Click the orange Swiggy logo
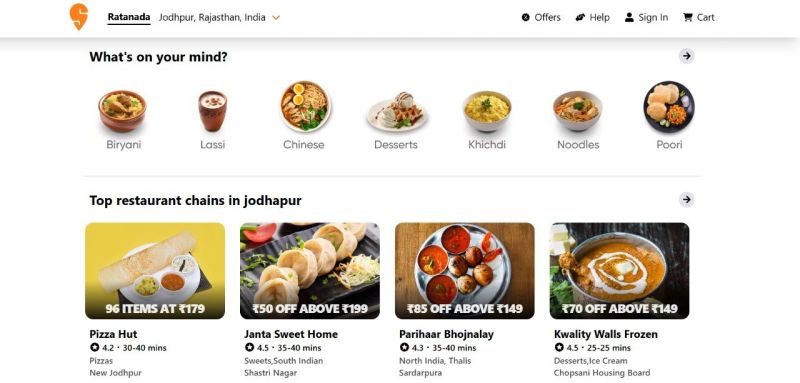Screen dimensions: 800x383 tap(79, 17)
